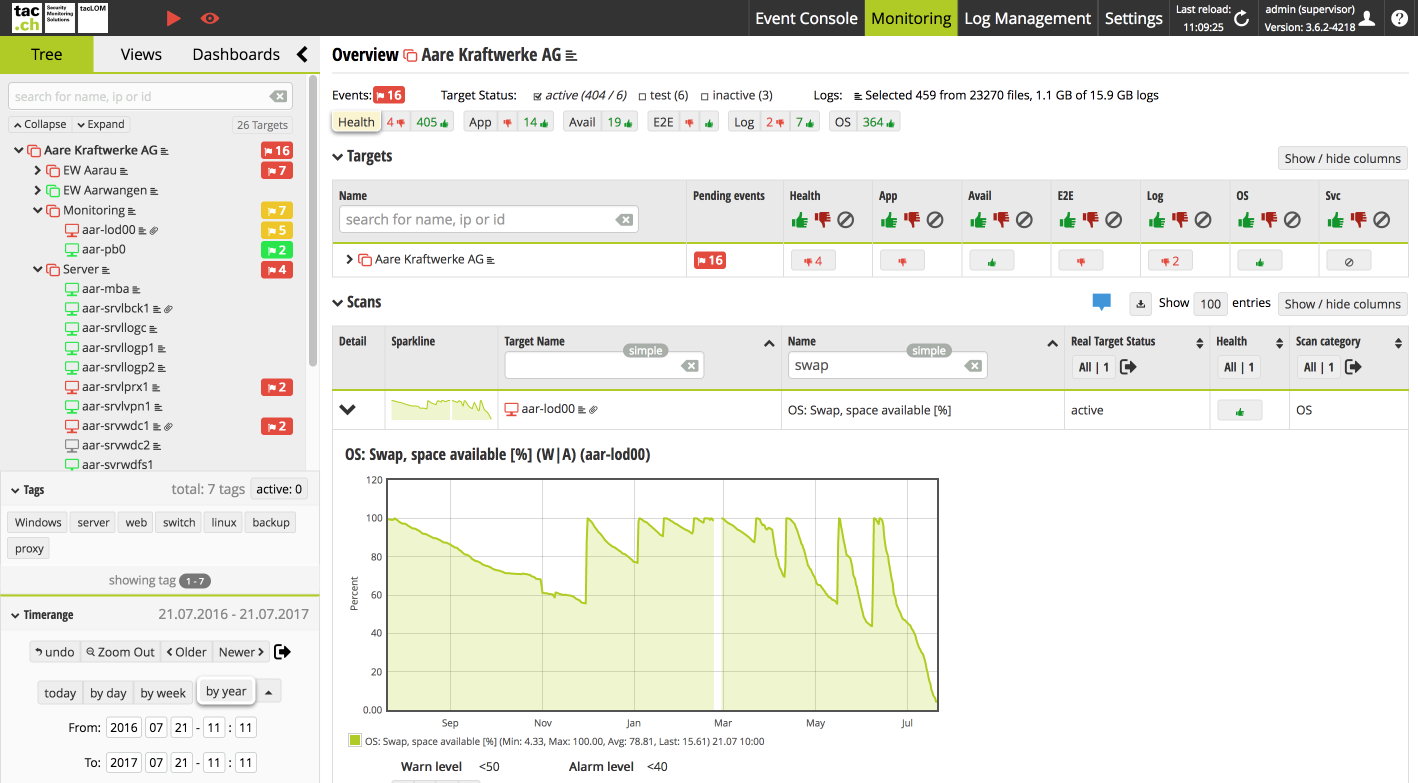Image resolution: width=1418 pixels, height=783 pixels.
Task: Filter Health column by thumbs down
Action: [x=822, y=219]
